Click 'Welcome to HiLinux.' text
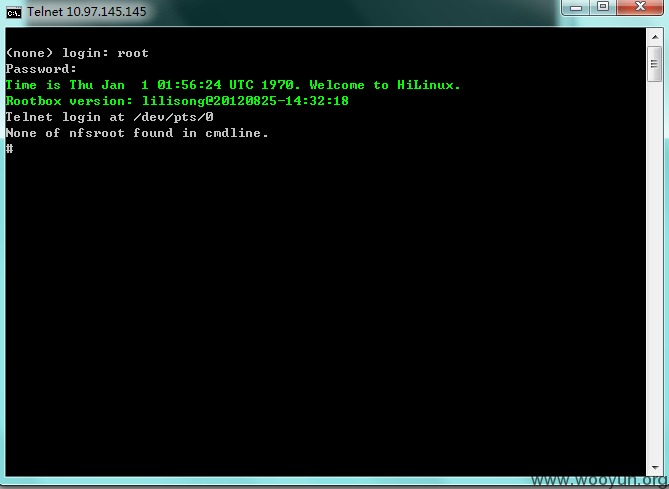 click(x=384, y=85)
